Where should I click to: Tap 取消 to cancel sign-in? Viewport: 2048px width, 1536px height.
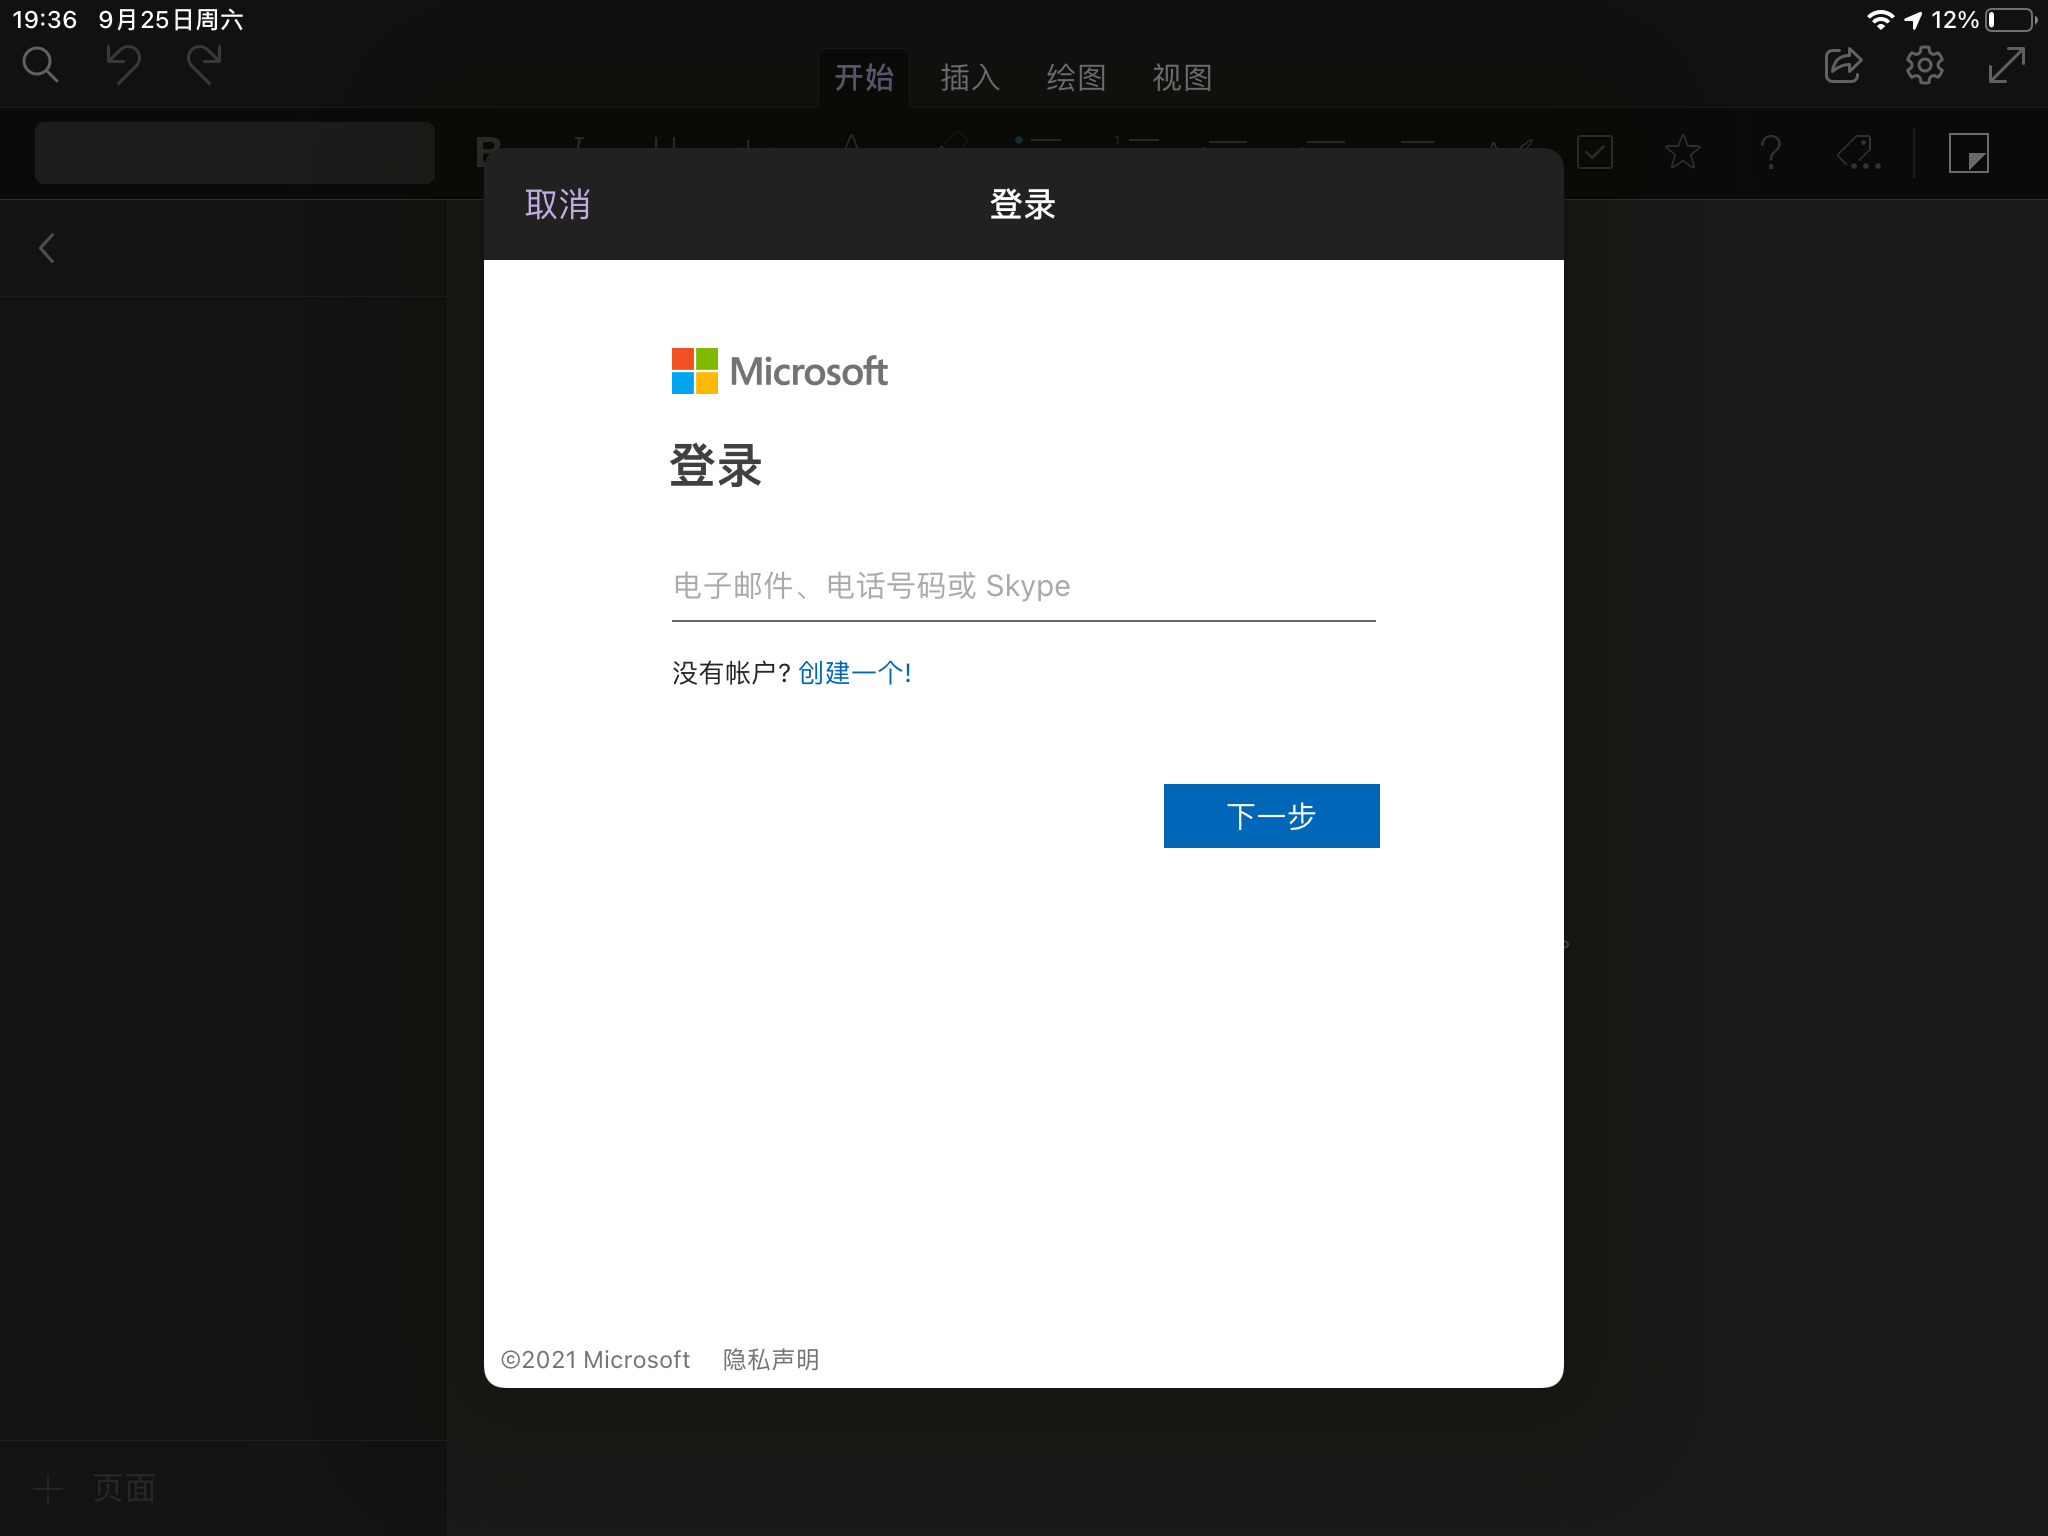coord(557,205)
